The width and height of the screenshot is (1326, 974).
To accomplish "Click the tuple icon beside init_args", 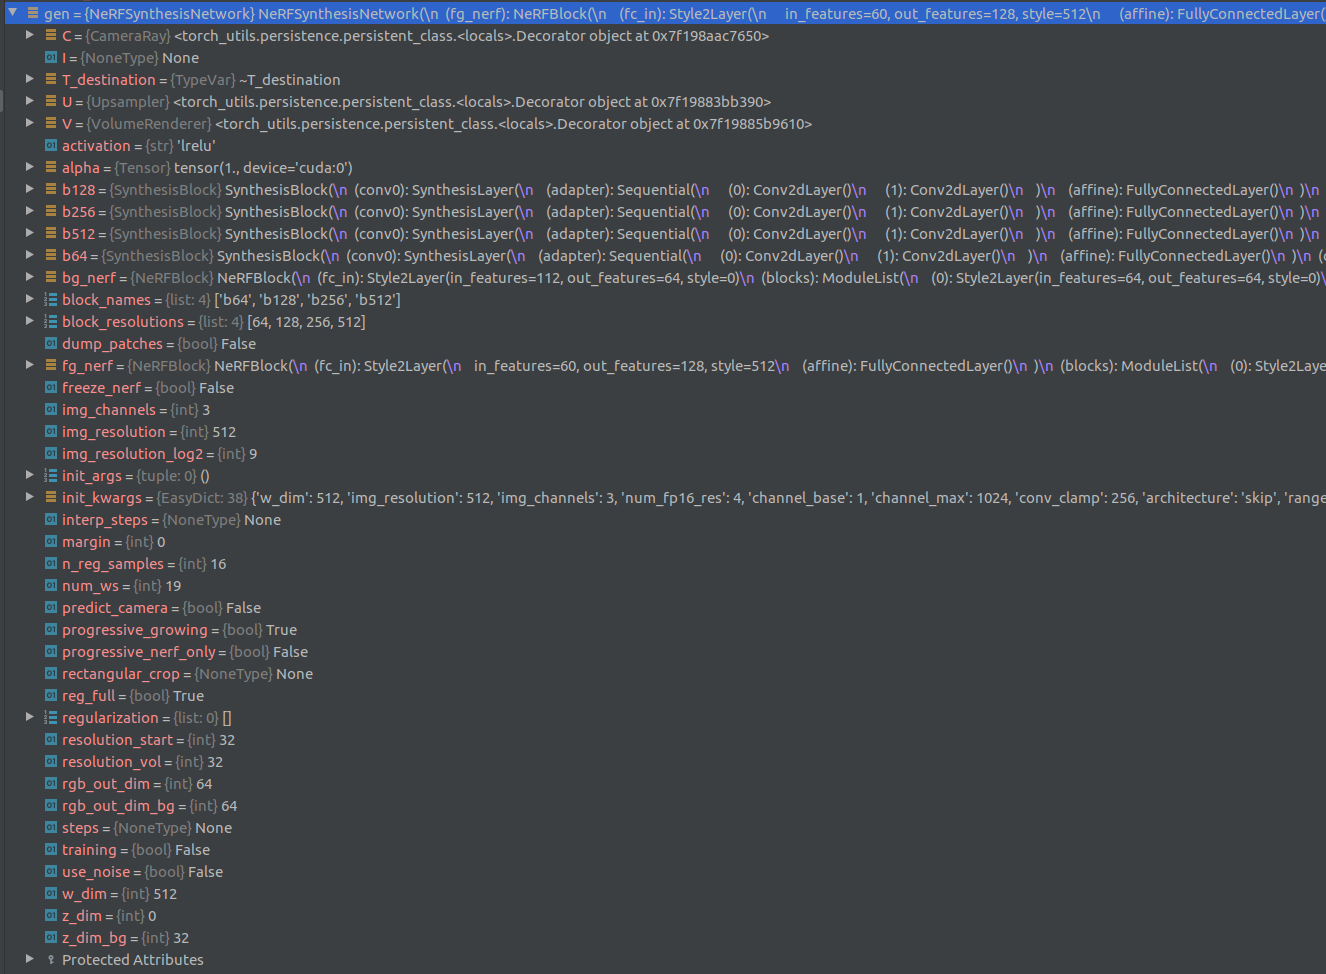I will pos(51,475).
